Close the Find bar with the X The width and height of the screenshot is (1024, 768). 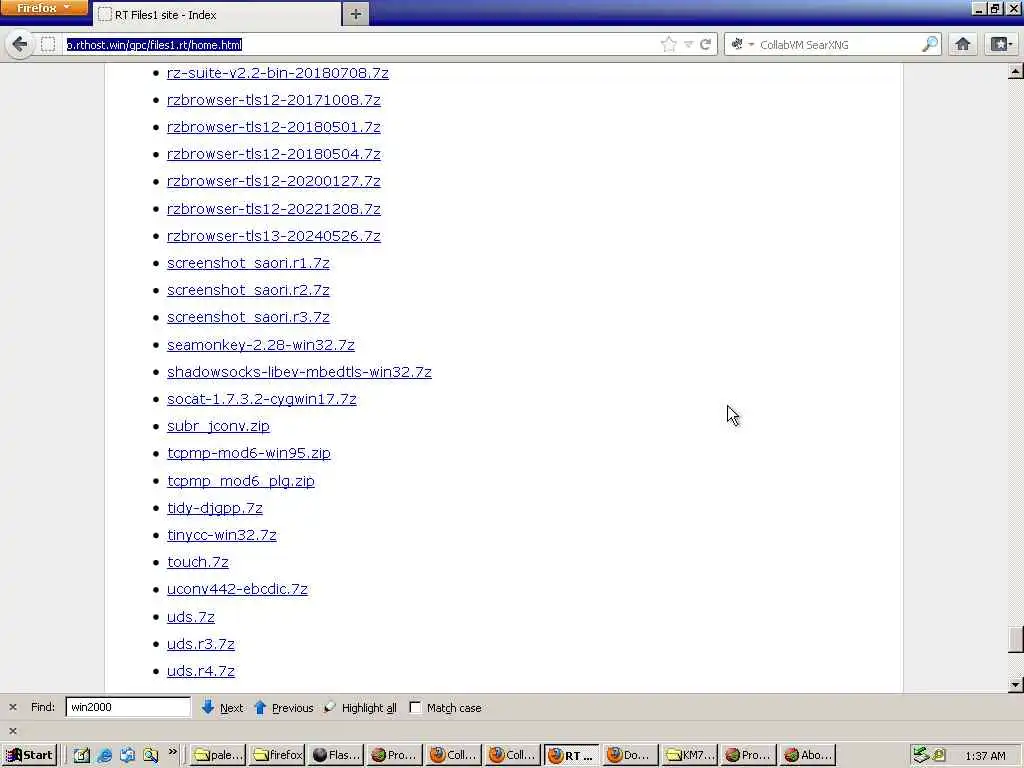(12, 707)
